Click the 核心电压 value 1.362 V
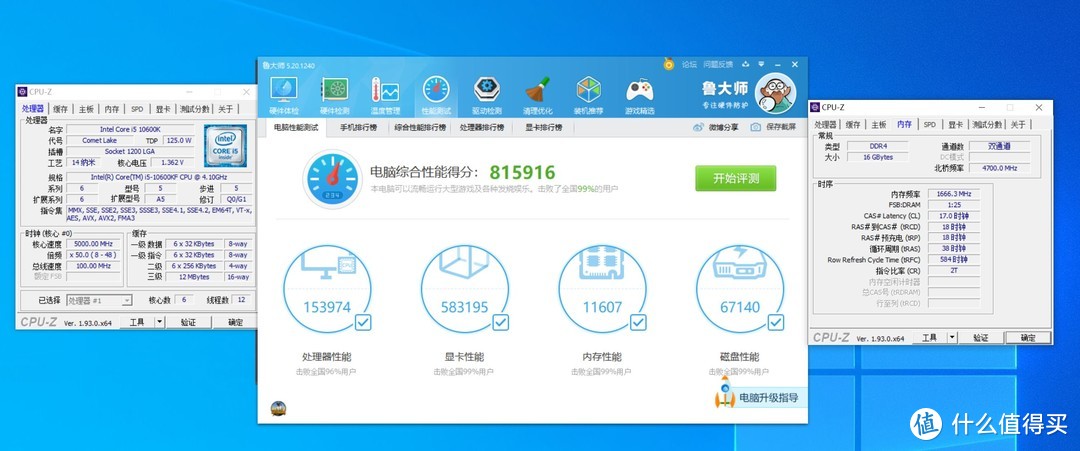The height and width of the screenshot is (451, 1080). pos(172,162)
